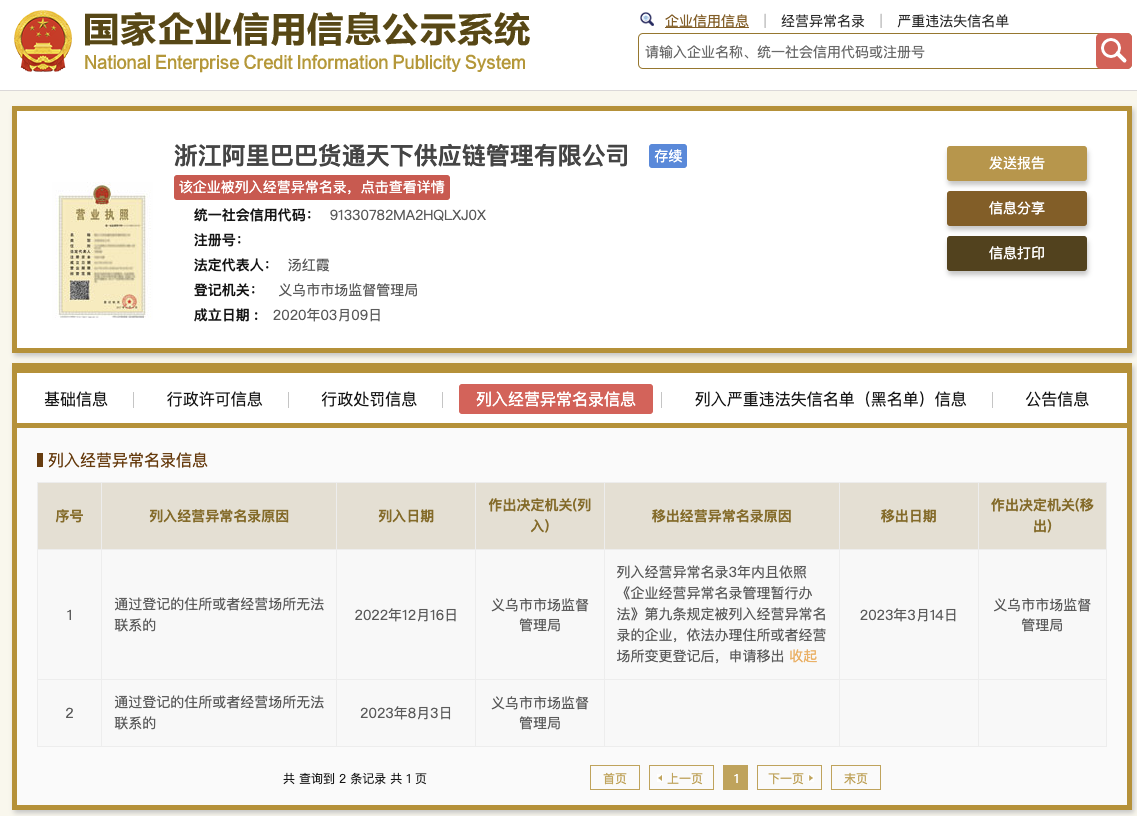Viewport: 1137px width, 816px height.
Task: Go to 上一页 previous page
Action: 682,778
